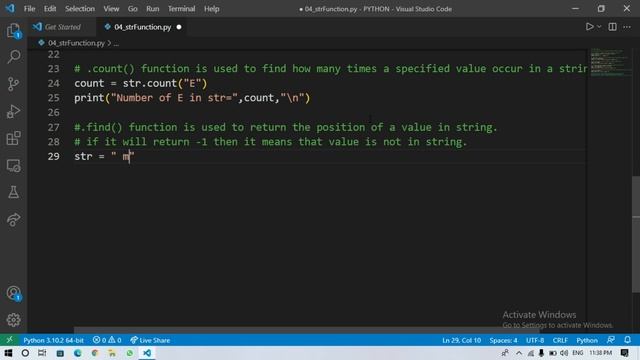Open the View menu

[111, 9]
